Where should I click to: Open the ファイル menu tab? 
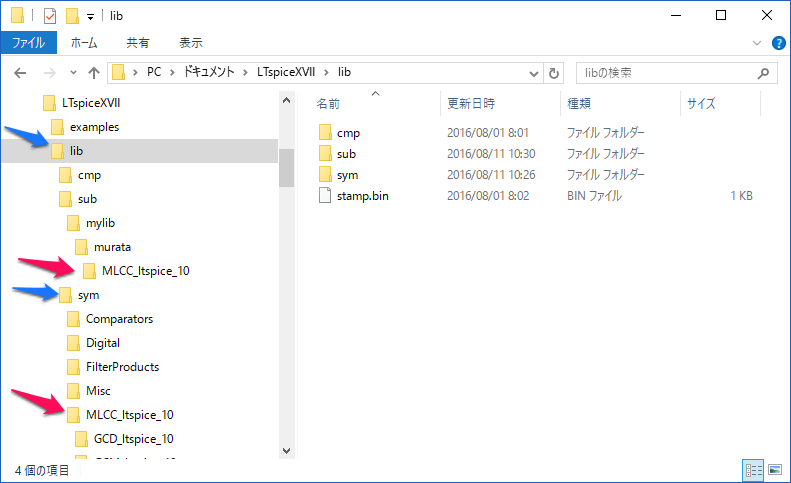pyautogui.click(x=29, y=43)
